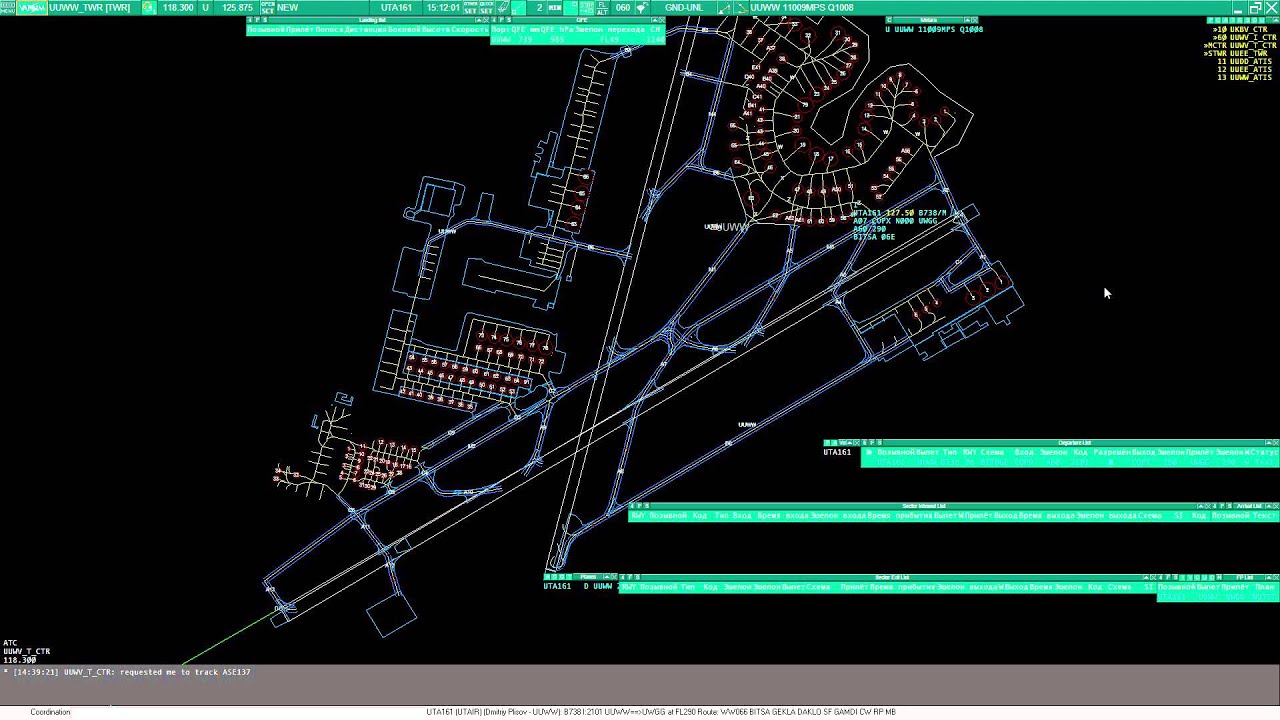Click the 060 altitude filter value

(623, 7)
